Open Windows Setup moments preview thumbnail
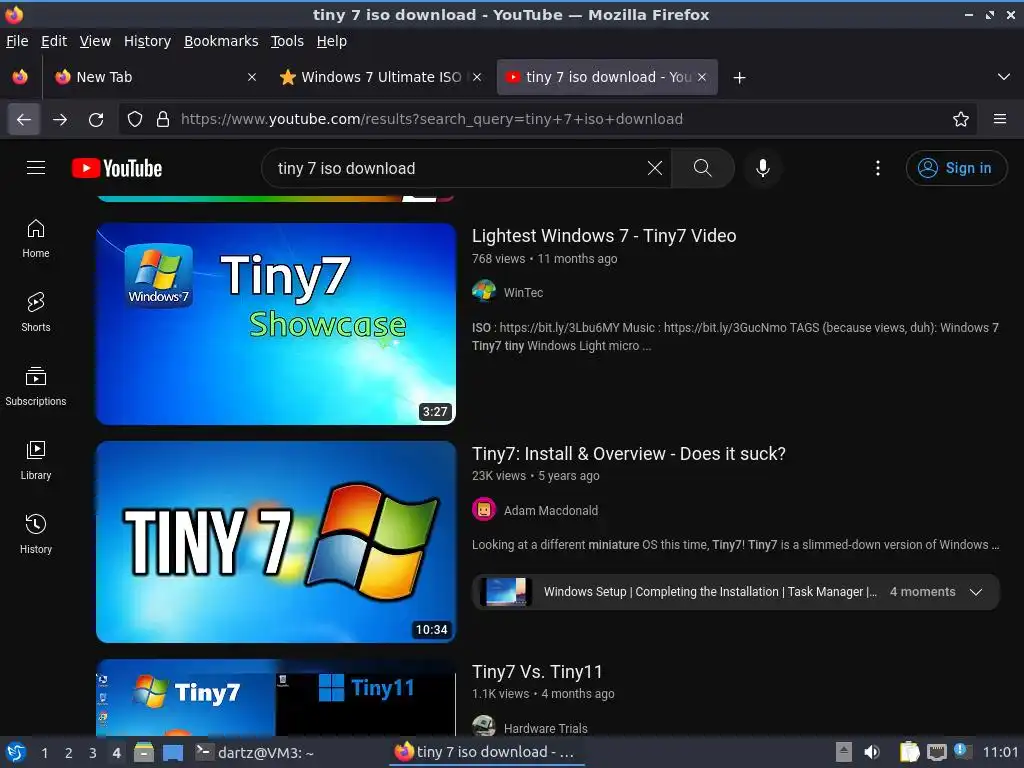Image resolution: width=1024 pixels, height=768 pixels. [506, 592]
